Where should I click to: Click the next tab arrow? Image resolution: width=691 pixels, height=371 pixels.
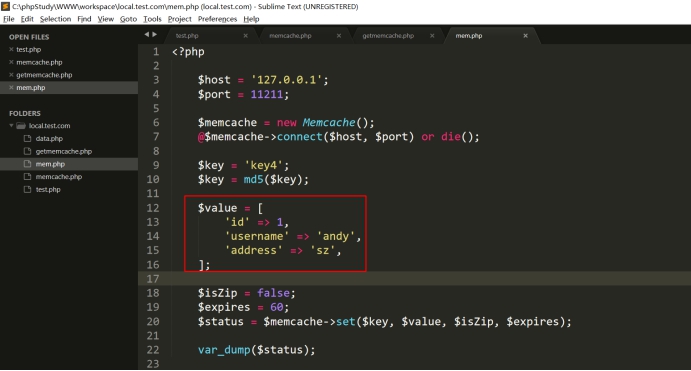155,34
